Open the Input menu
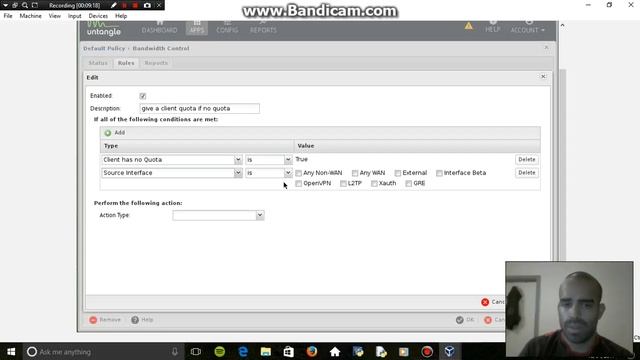This screenshot has width=640, height=360. point(74,16)
